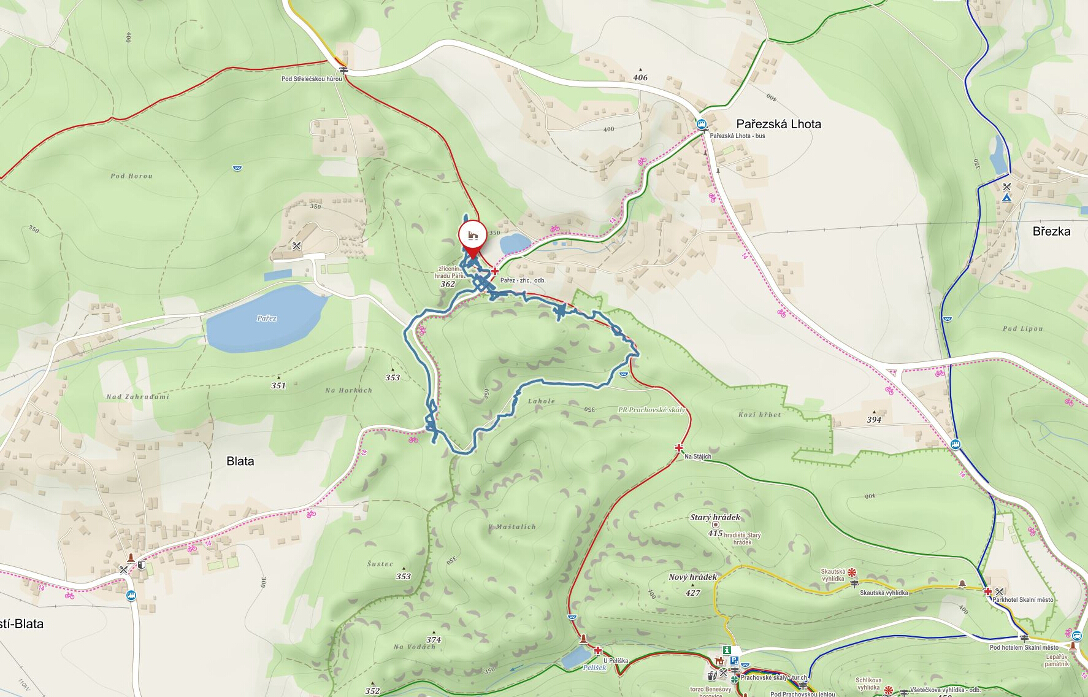Select the bus stop icon south of Blata
The image size is (1088, 697).
click(130, 595)
